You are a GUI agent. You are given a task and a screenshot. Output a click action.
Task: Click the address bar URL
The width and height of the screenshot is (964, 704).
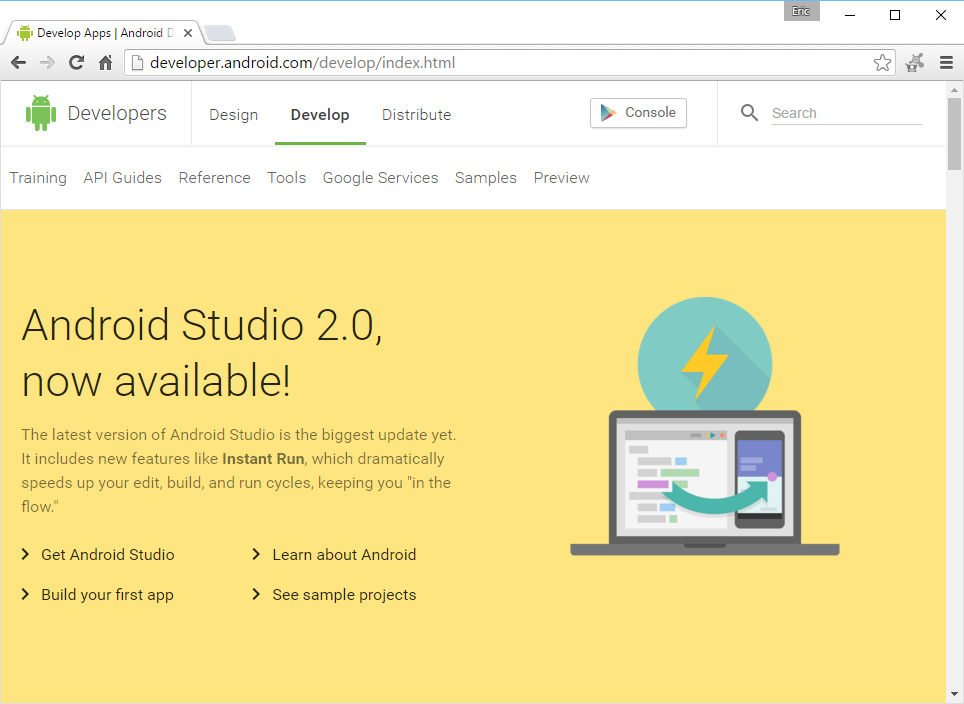[302, 63]
